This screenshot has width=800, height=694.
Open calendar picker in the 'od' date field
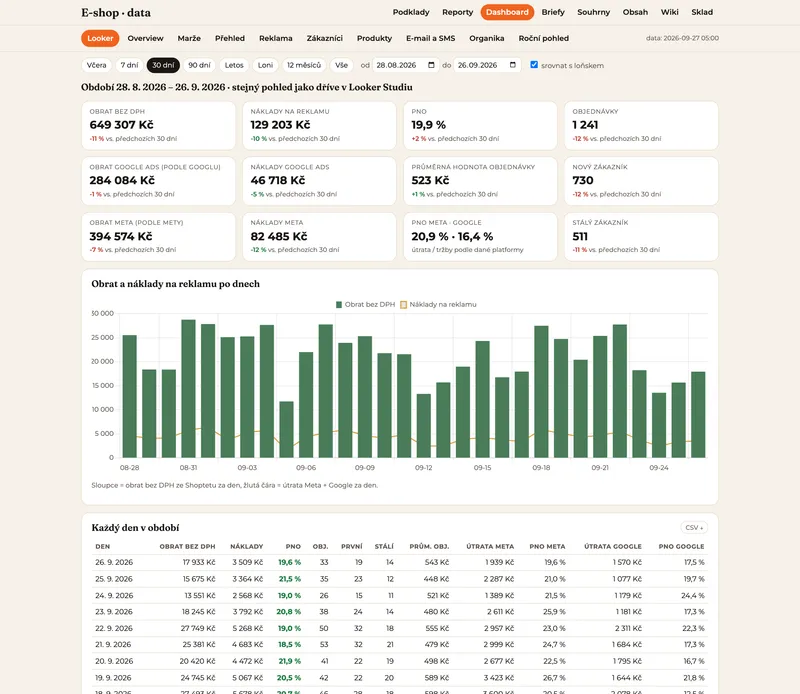tap(431, 65)
